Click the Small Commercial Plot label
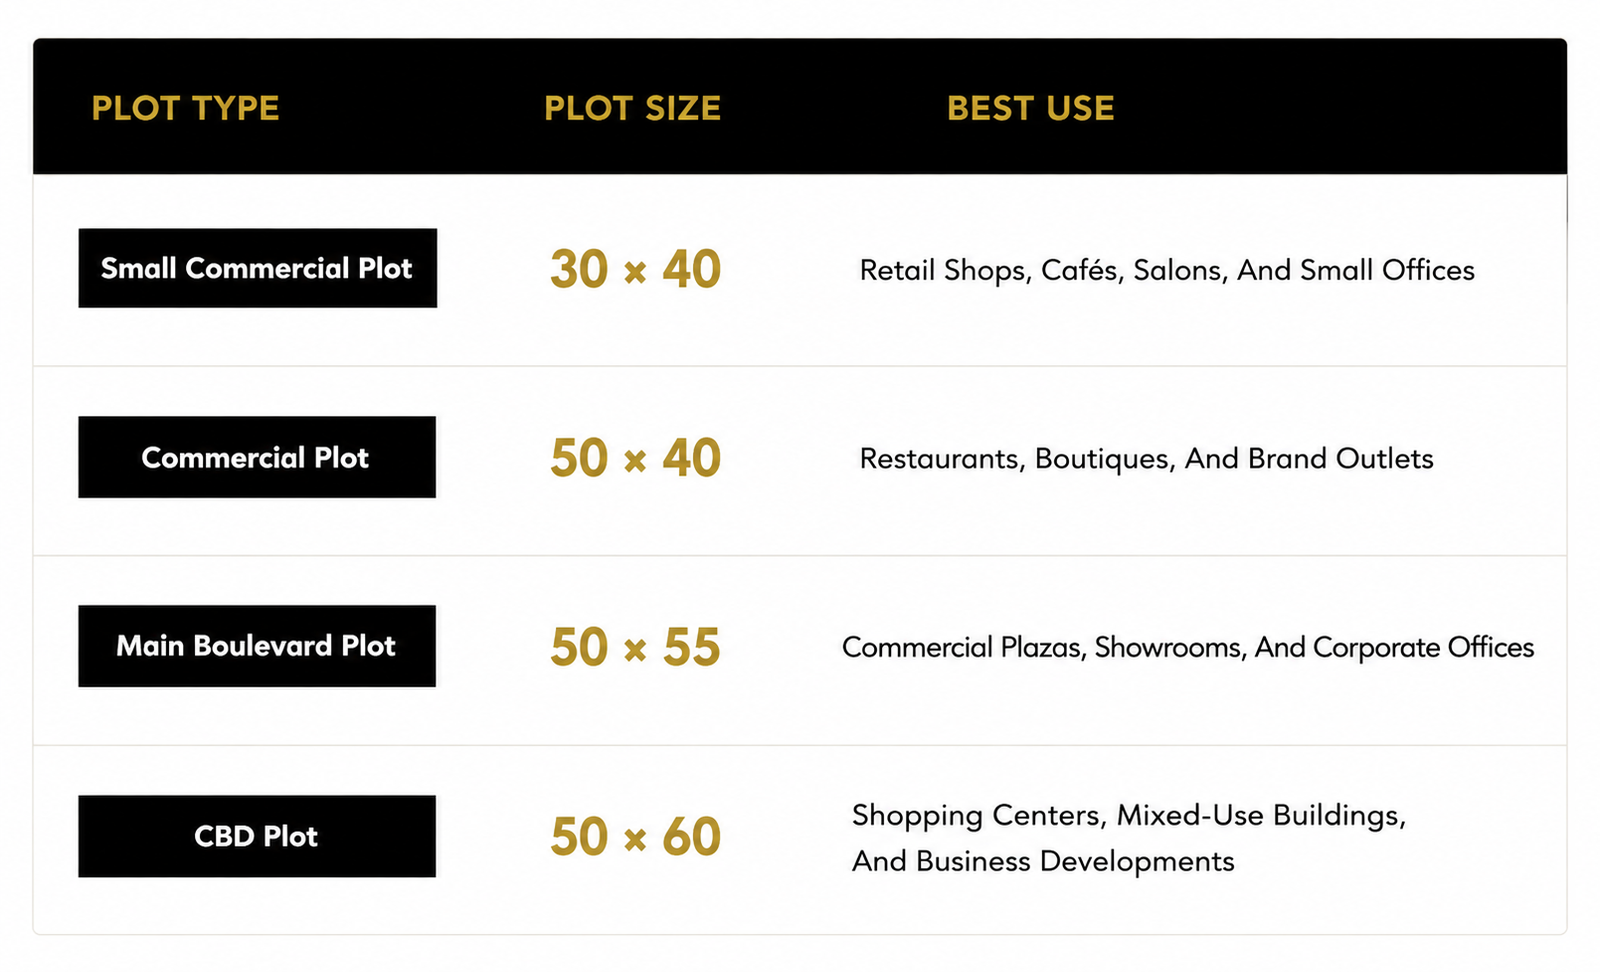This screenshot has width=1600, height=972. coord(257,268)
